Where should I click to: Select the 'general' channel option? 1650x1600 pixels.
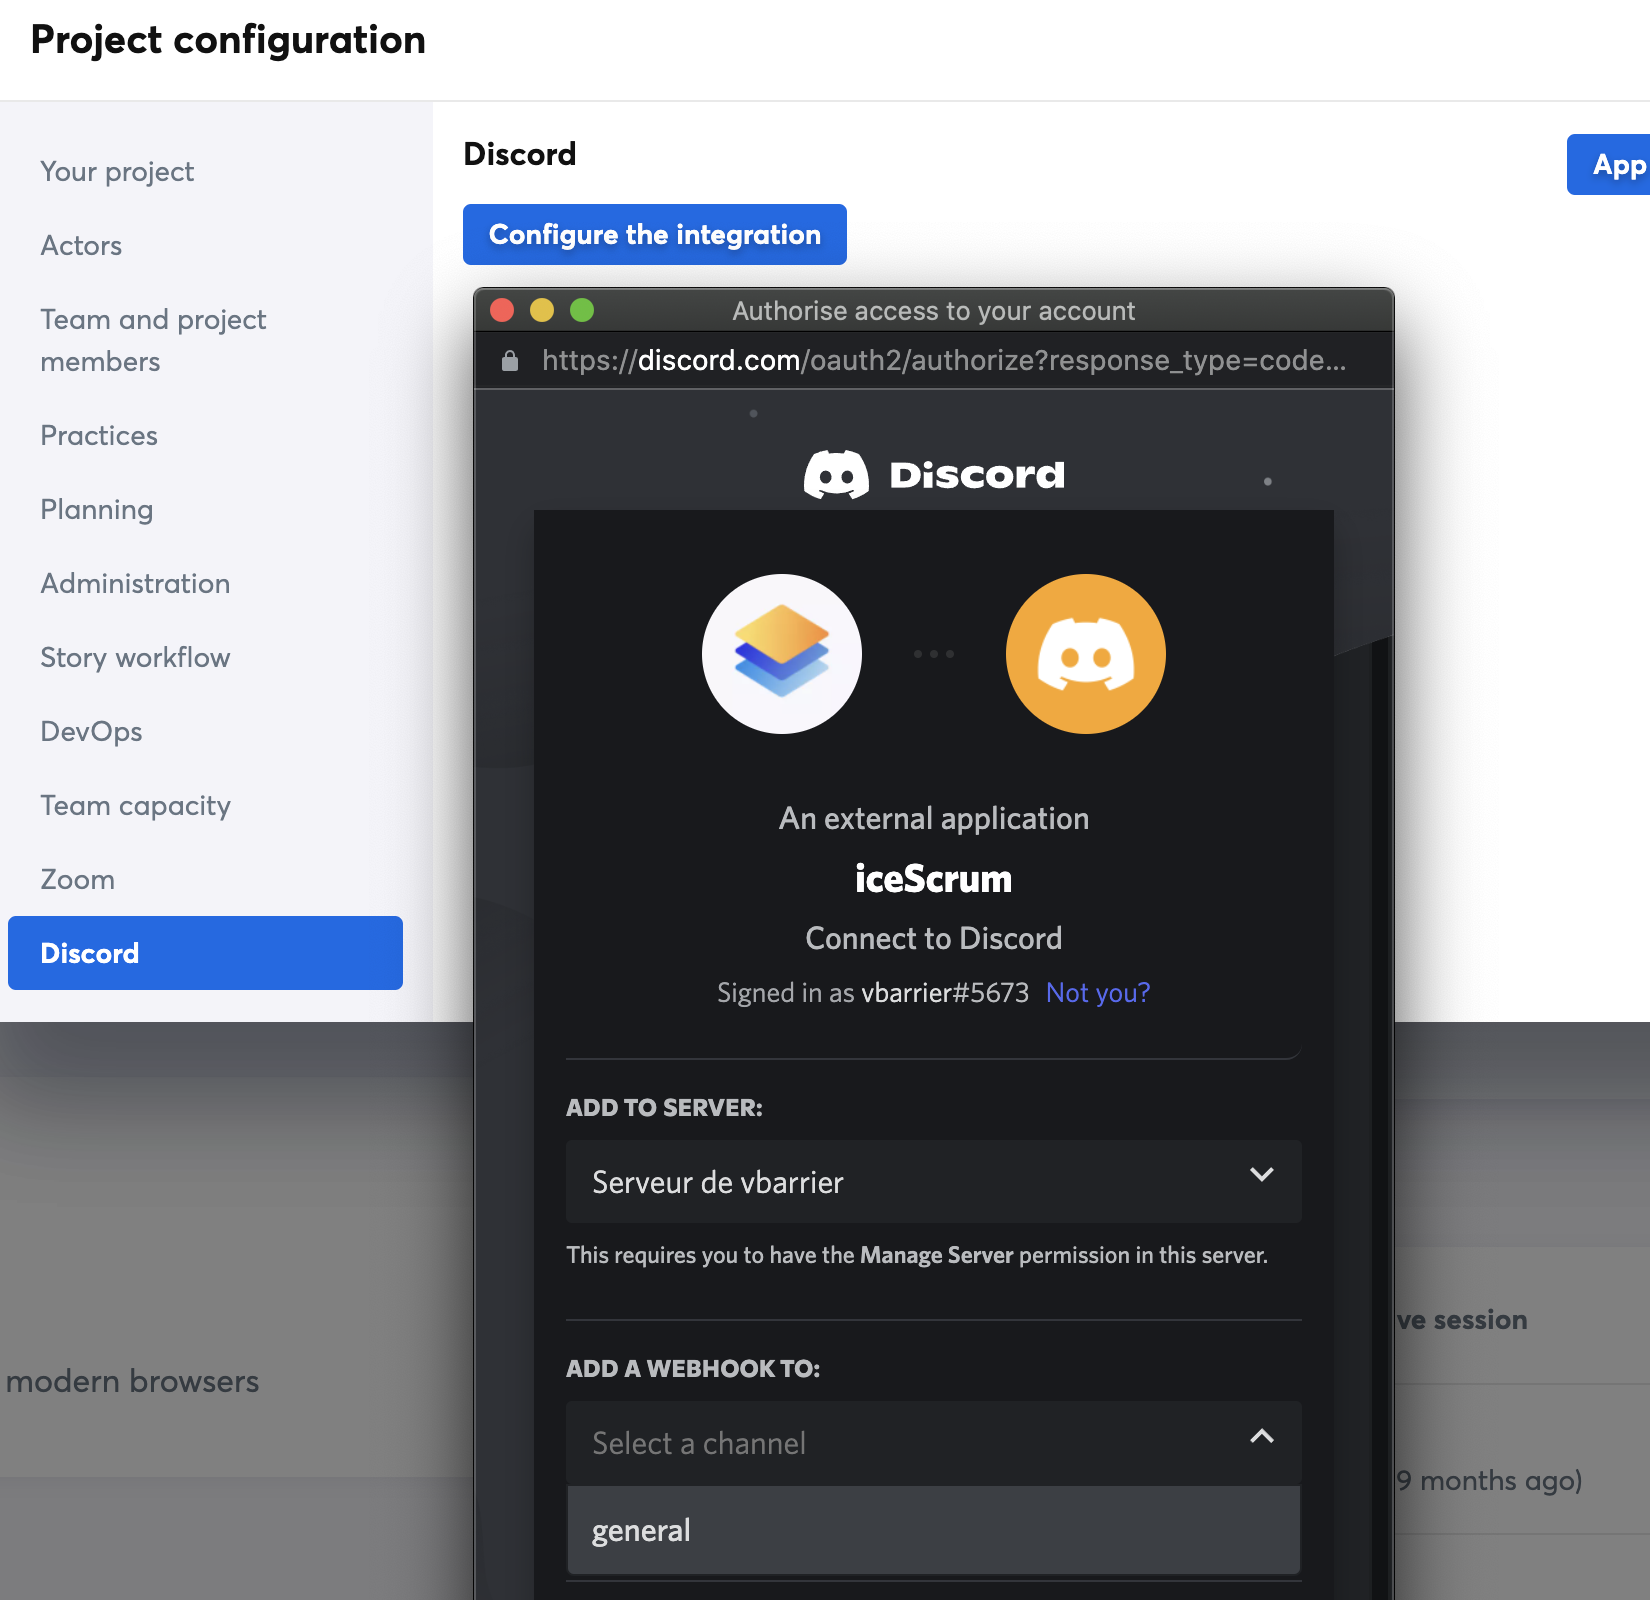[641, 1530]
